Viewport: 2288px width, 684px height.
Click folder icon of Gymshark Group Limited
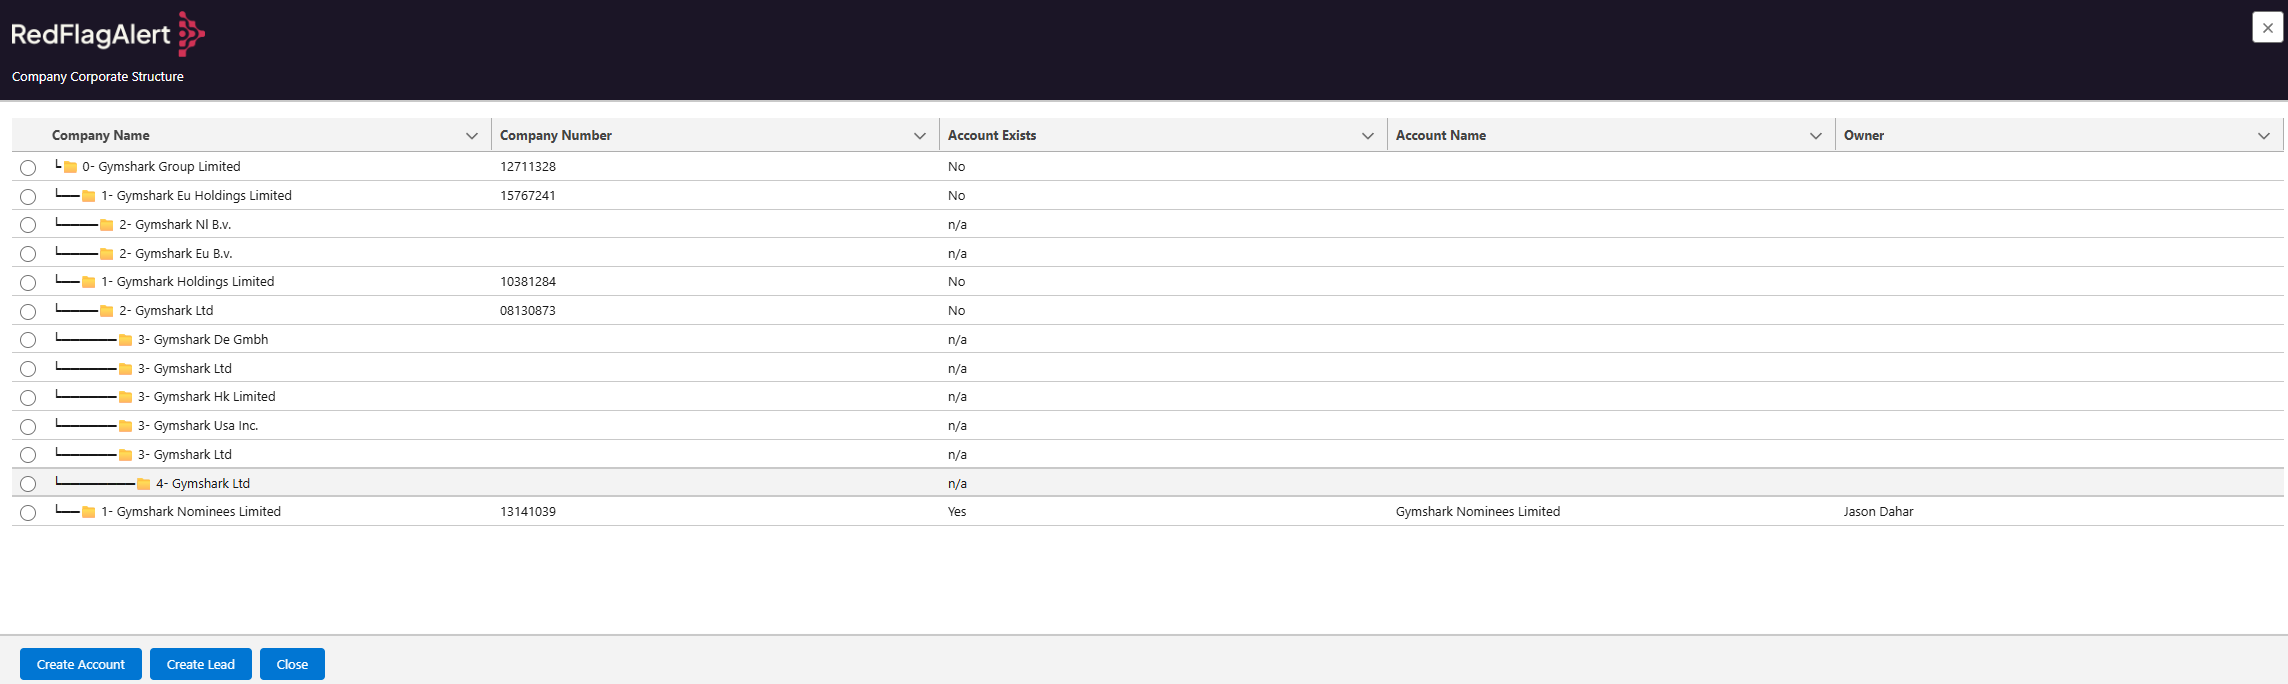71,167
